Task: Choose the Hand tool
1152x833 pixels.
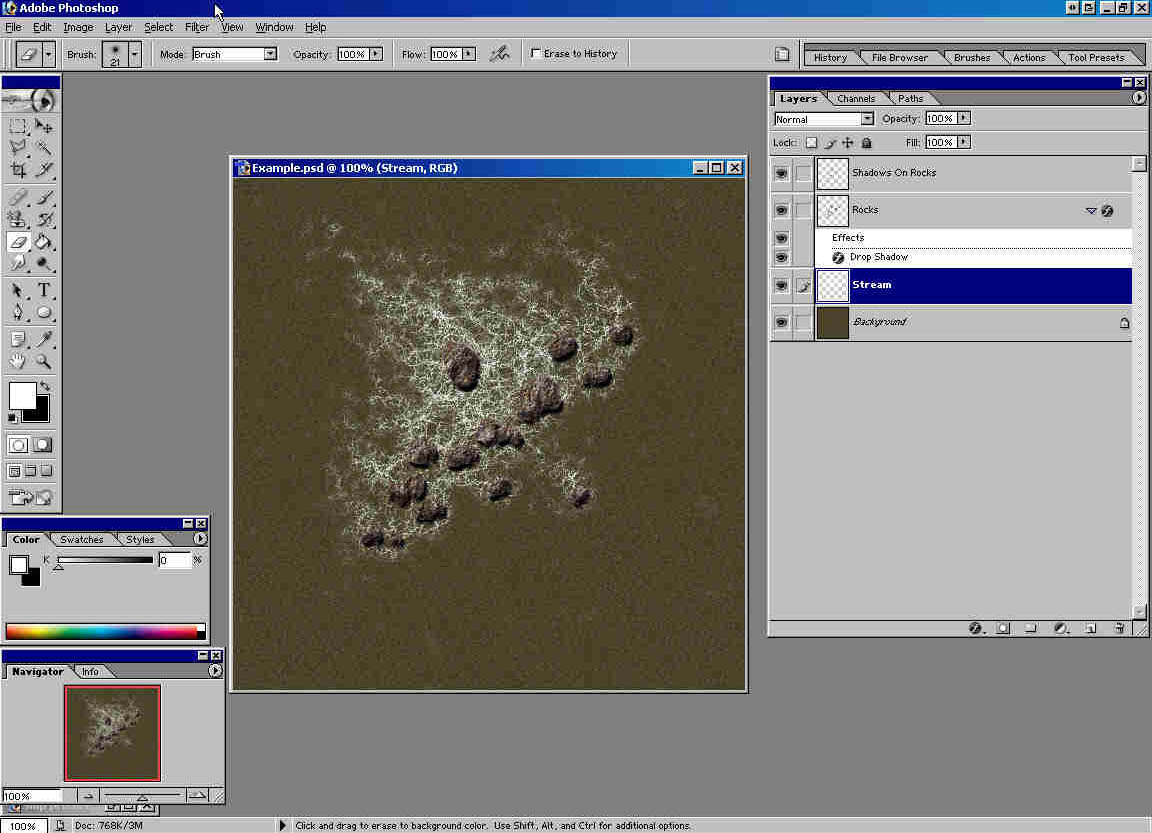Action: [18, 362]
